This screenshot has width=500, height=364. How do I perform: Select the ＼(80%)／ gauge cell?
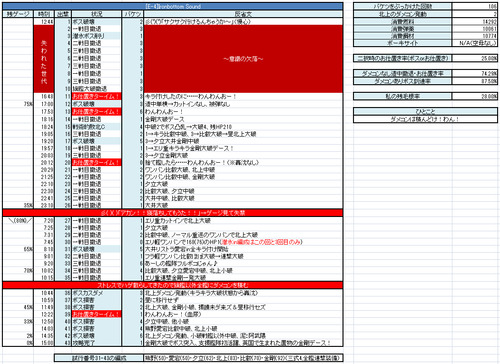[18, 221]
